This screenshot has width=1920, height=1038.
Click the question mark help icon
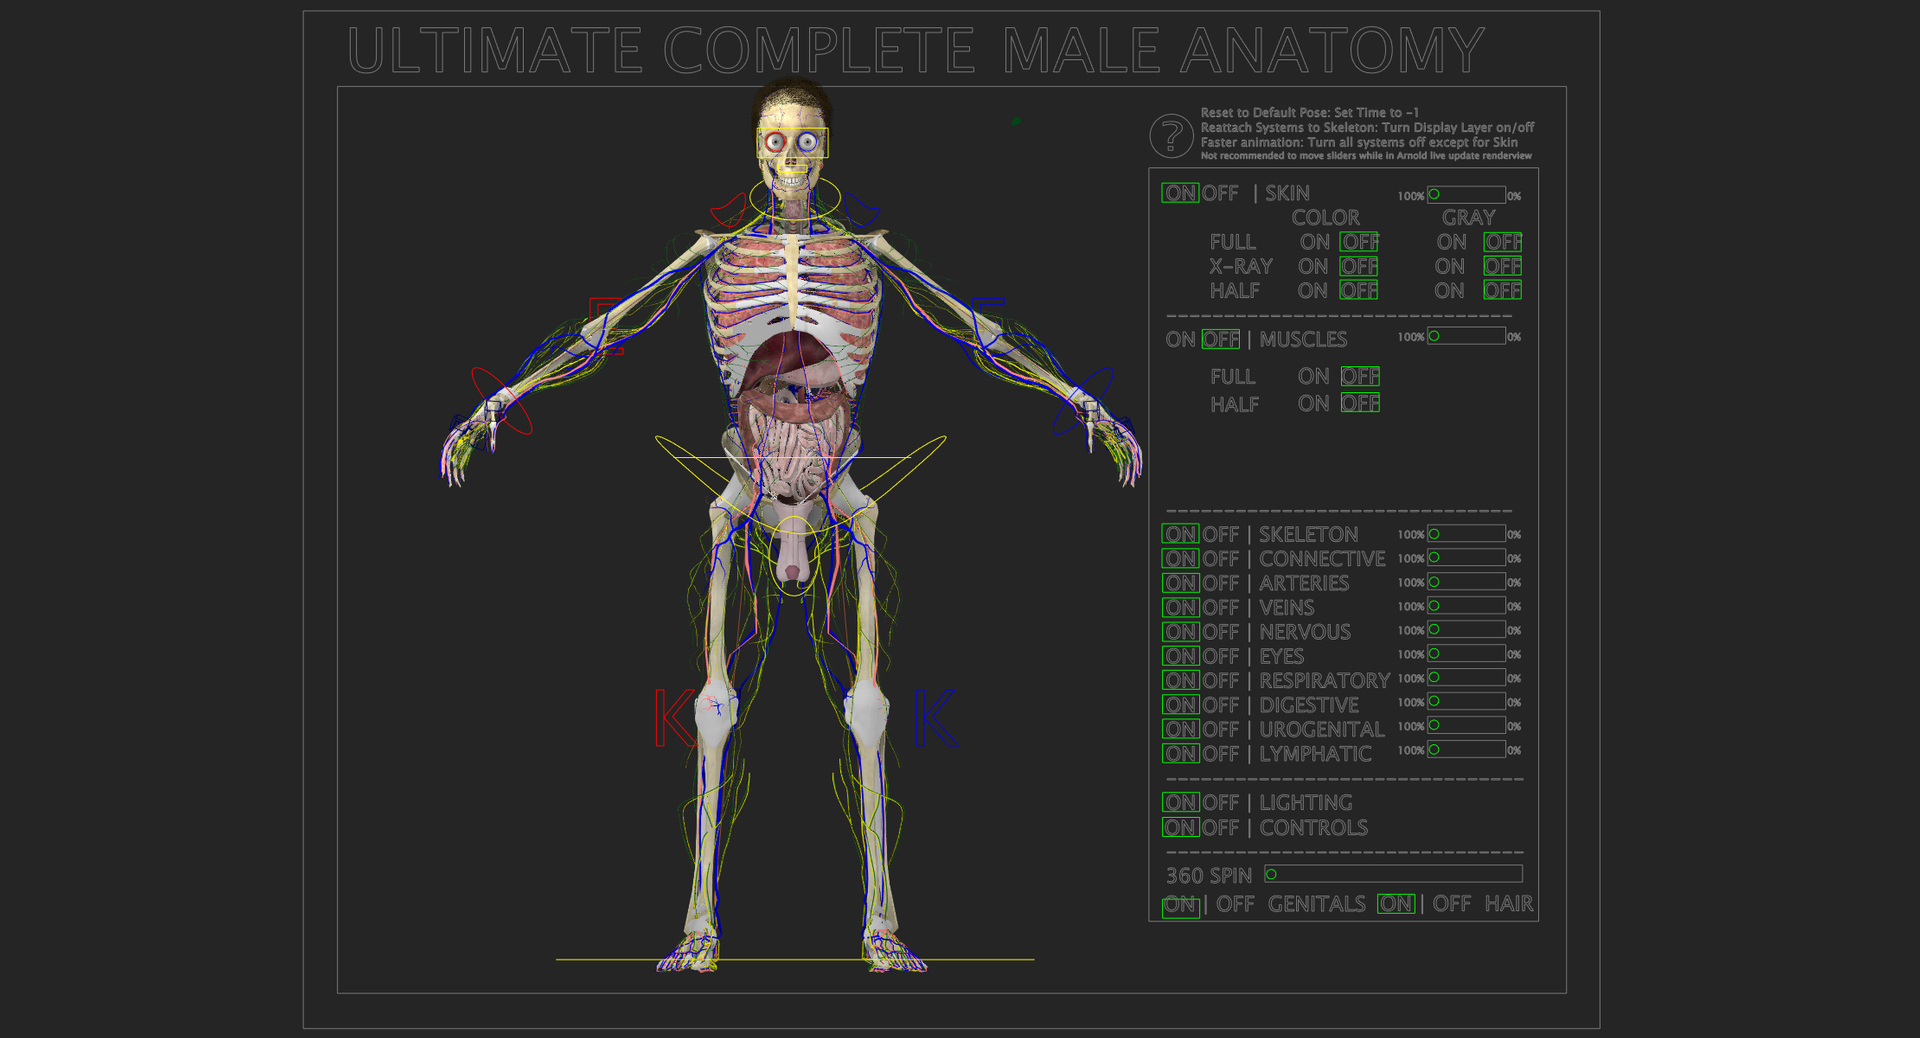(1171, 136)
